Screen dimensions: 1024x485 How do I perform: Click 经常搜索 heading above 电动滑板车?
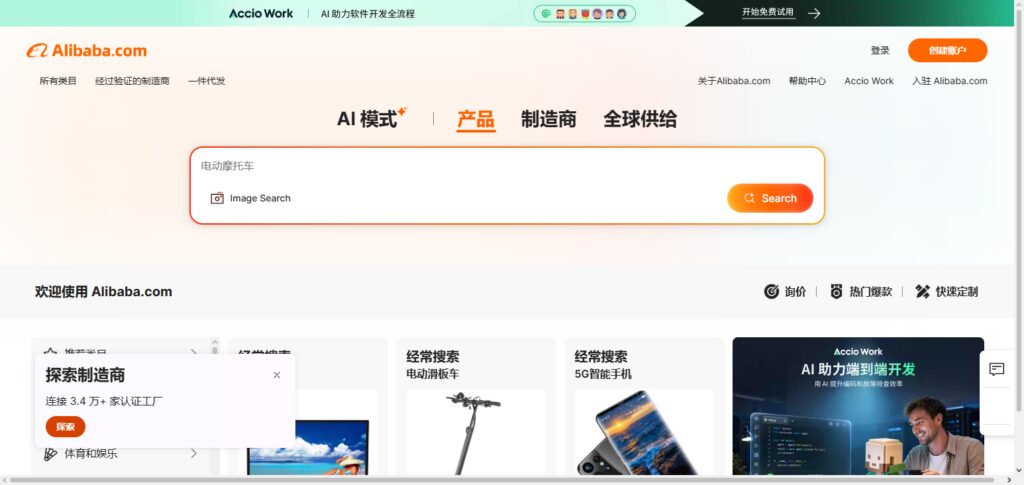click(432, 356)
